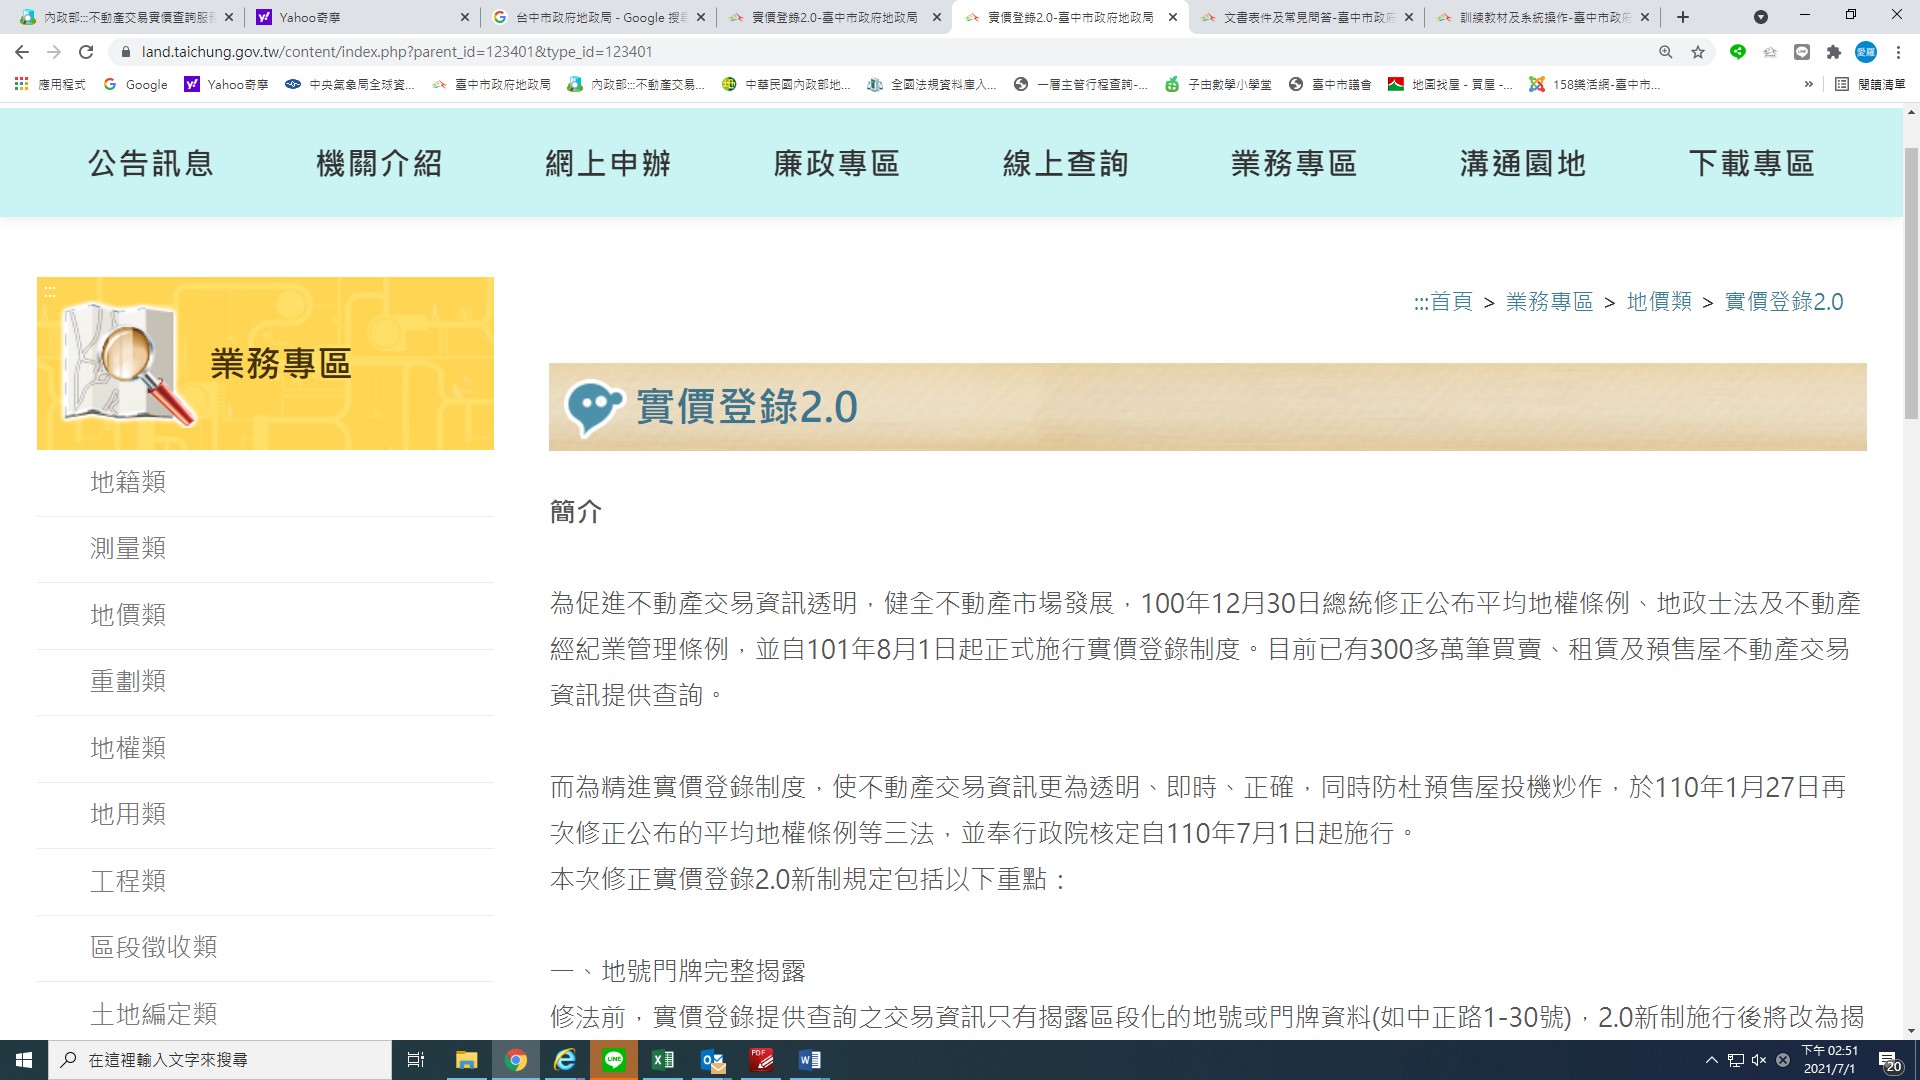The image size is (1920, 1080).
Task: Open the Chrome three-dot menu
Action: (1898, 52)
